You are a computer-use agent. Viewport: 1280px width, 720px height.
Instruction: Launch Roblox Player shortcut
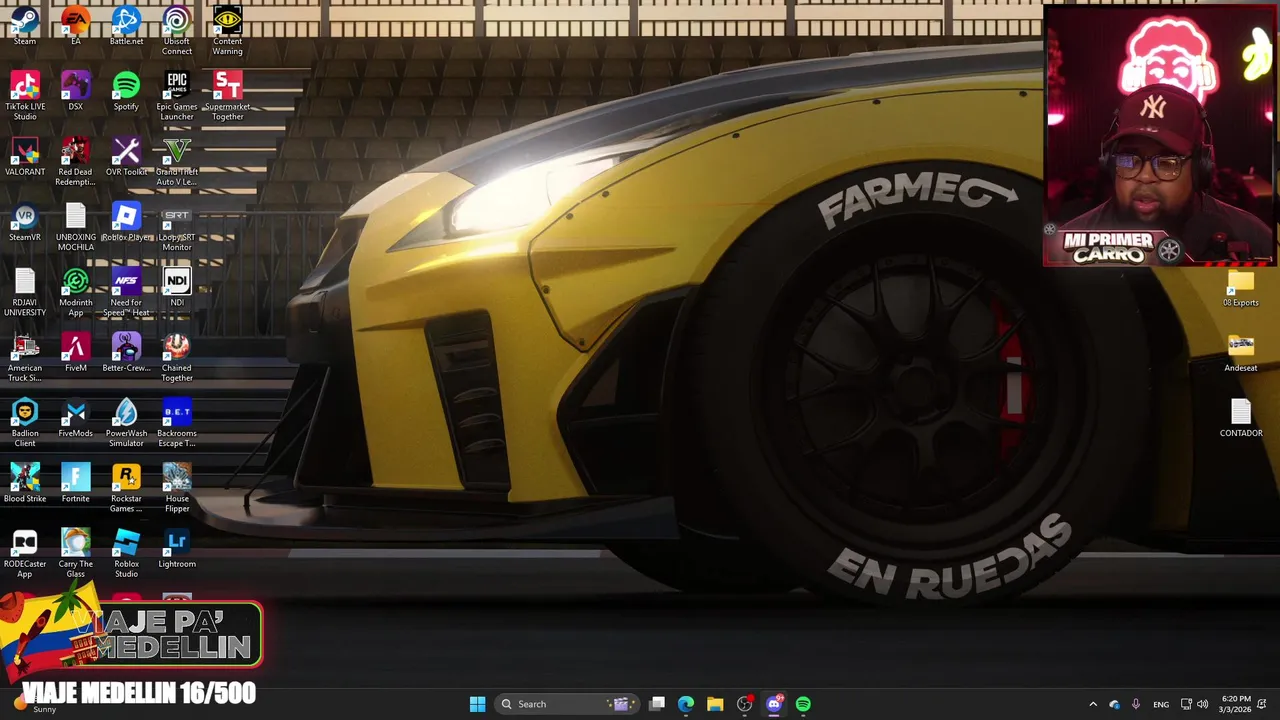click(126, 221)
